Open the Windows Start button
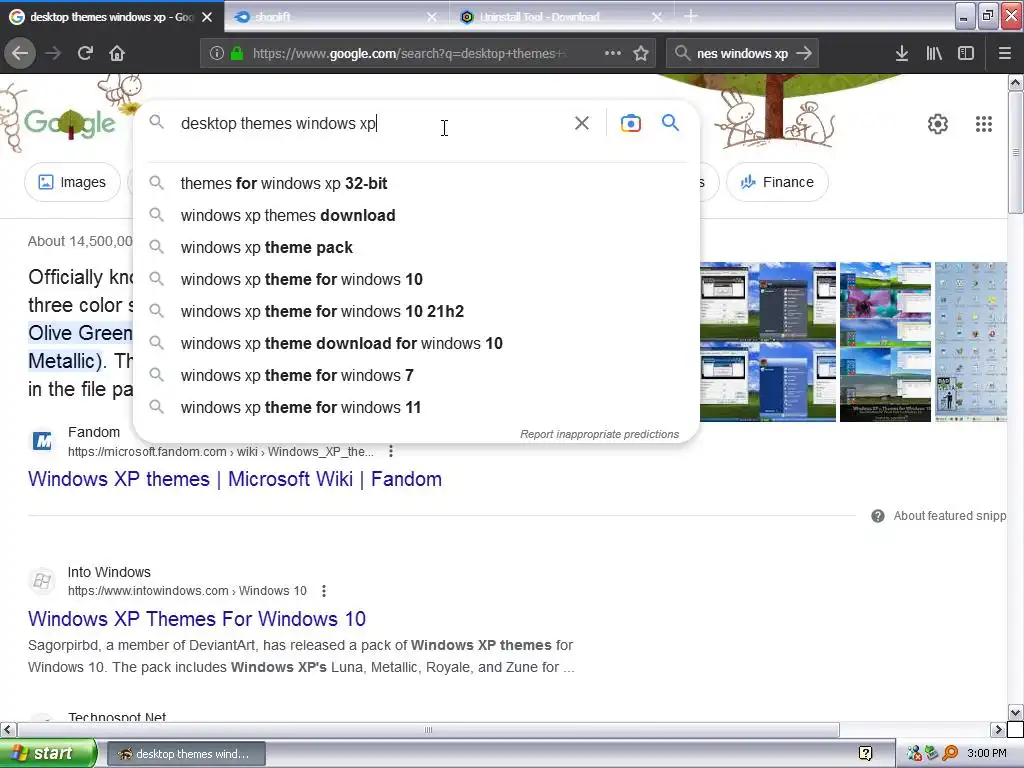Screen dimensions: 1024x768 click(48, 754)
